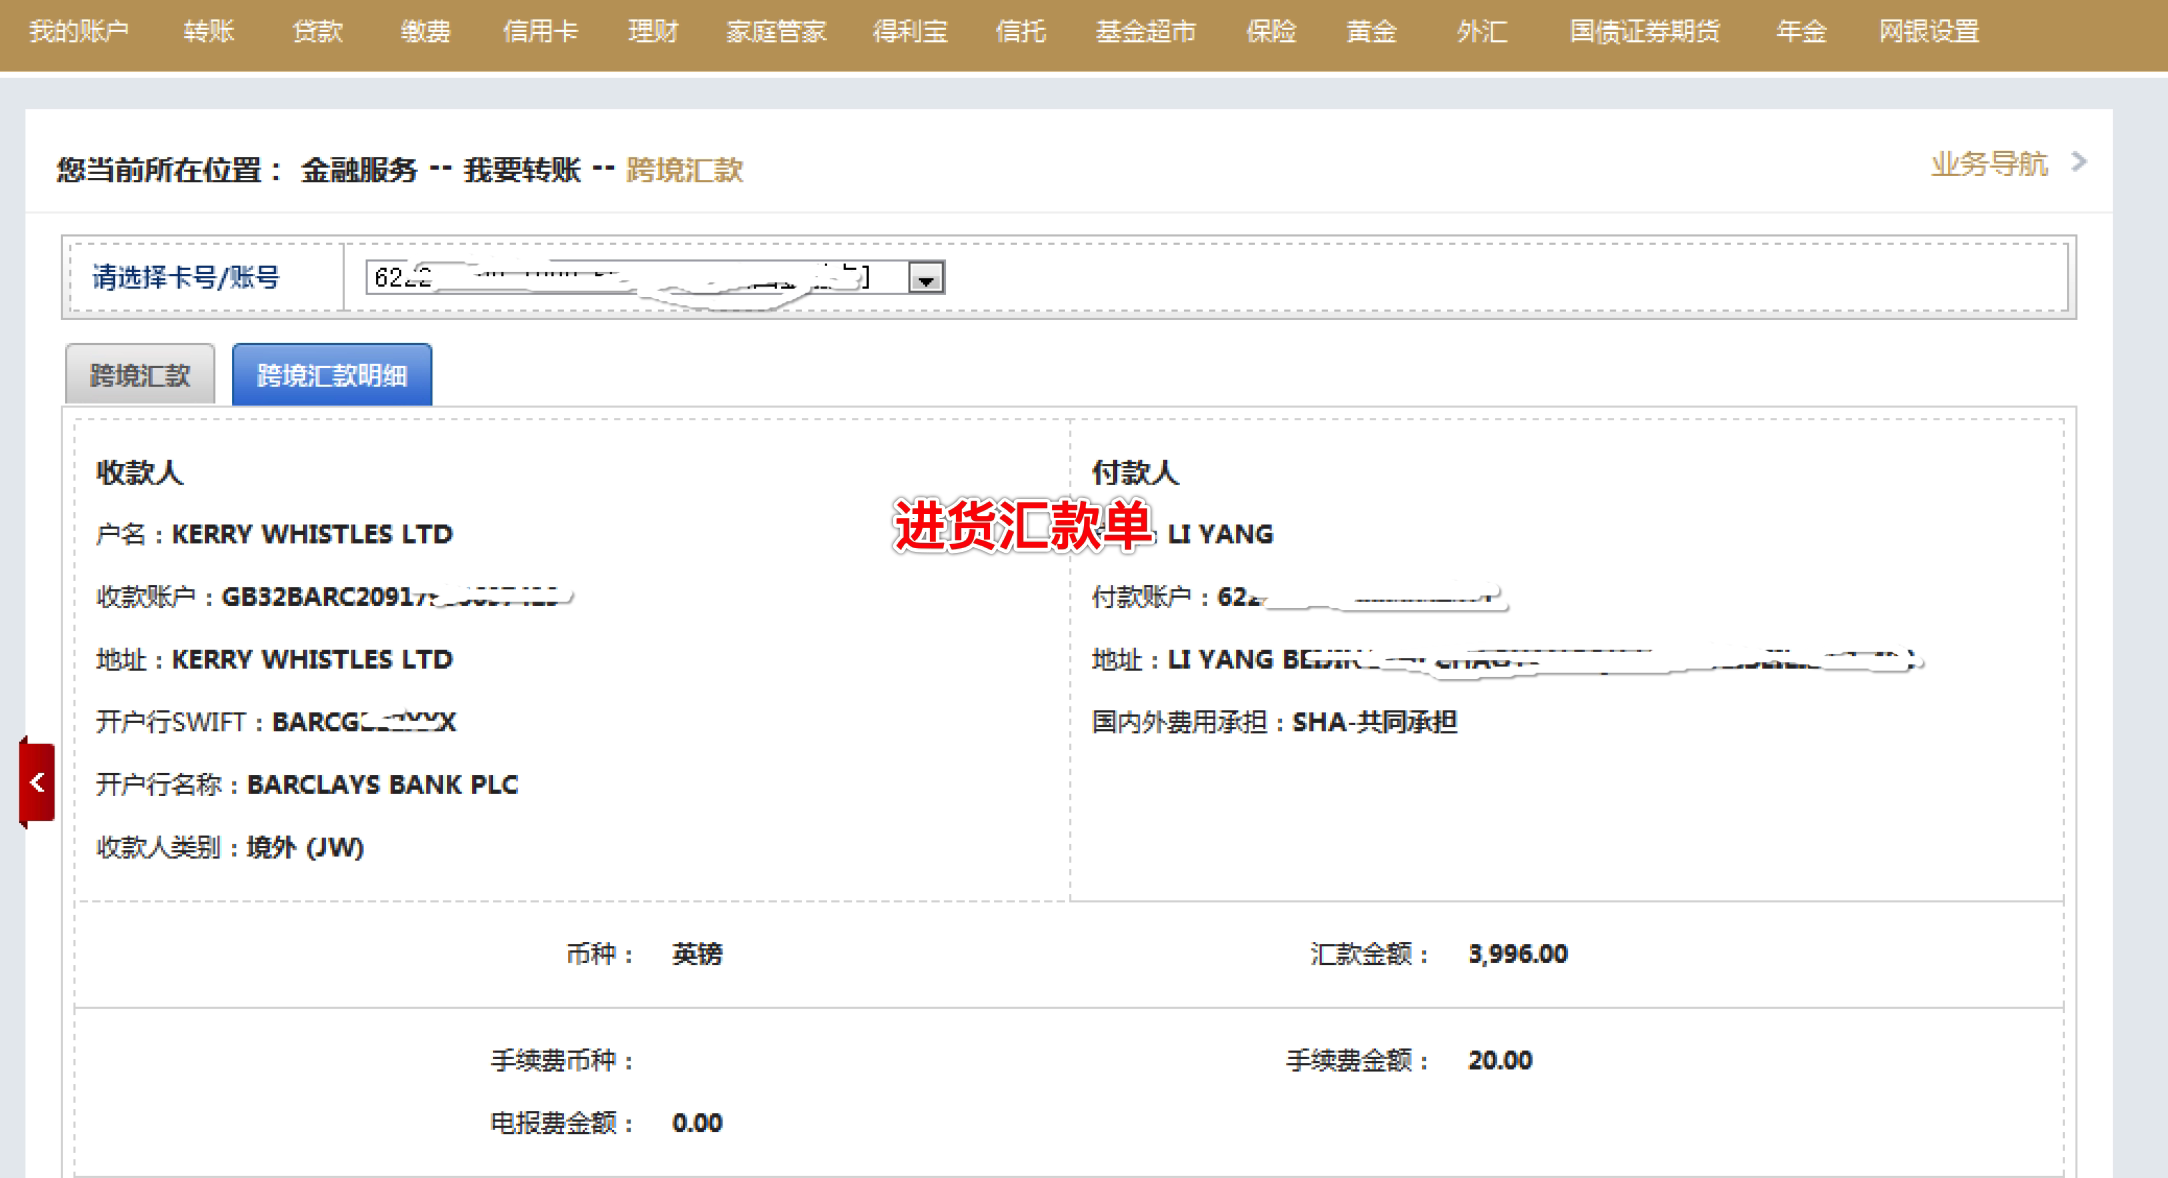Image resolution: width=2168 pixels, height=1178 pixels.
Task: Click the 跨境汇款 breadcrumb link
Action: point(684,170)
